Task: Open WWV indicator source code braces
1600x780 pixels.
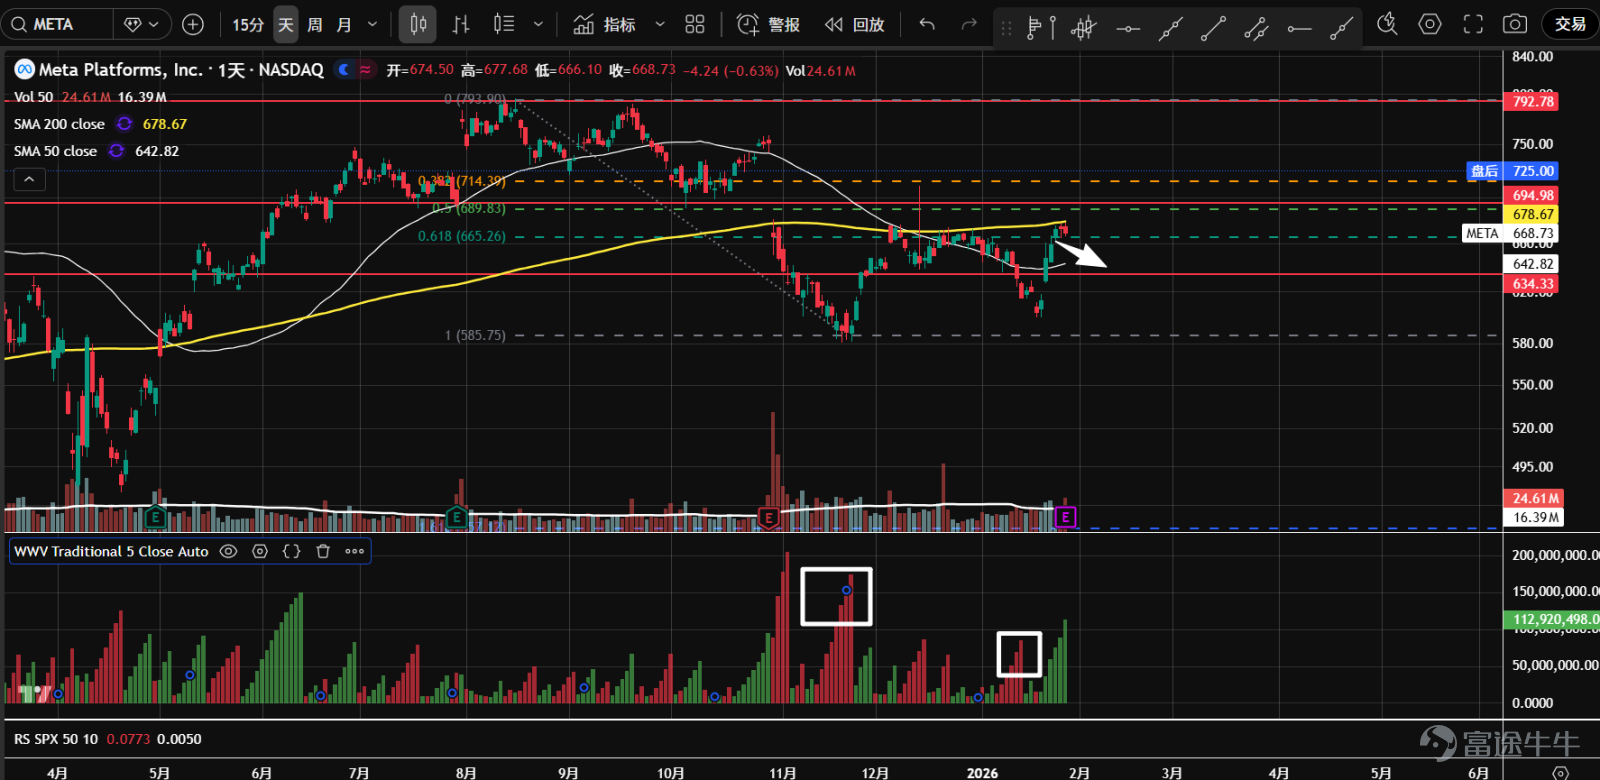Action: coord(292,551)
